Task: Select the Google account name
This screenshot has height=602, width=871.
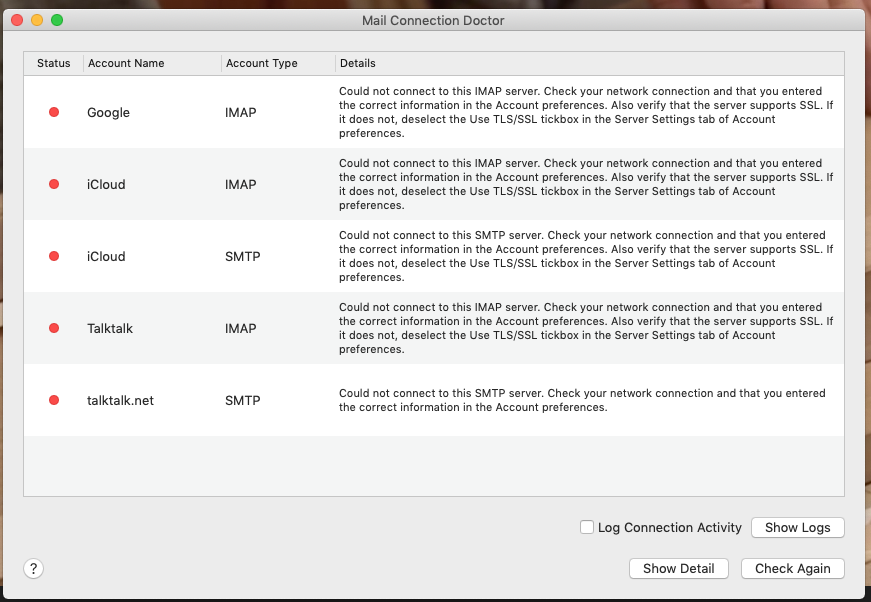Action: pos(108,113)
